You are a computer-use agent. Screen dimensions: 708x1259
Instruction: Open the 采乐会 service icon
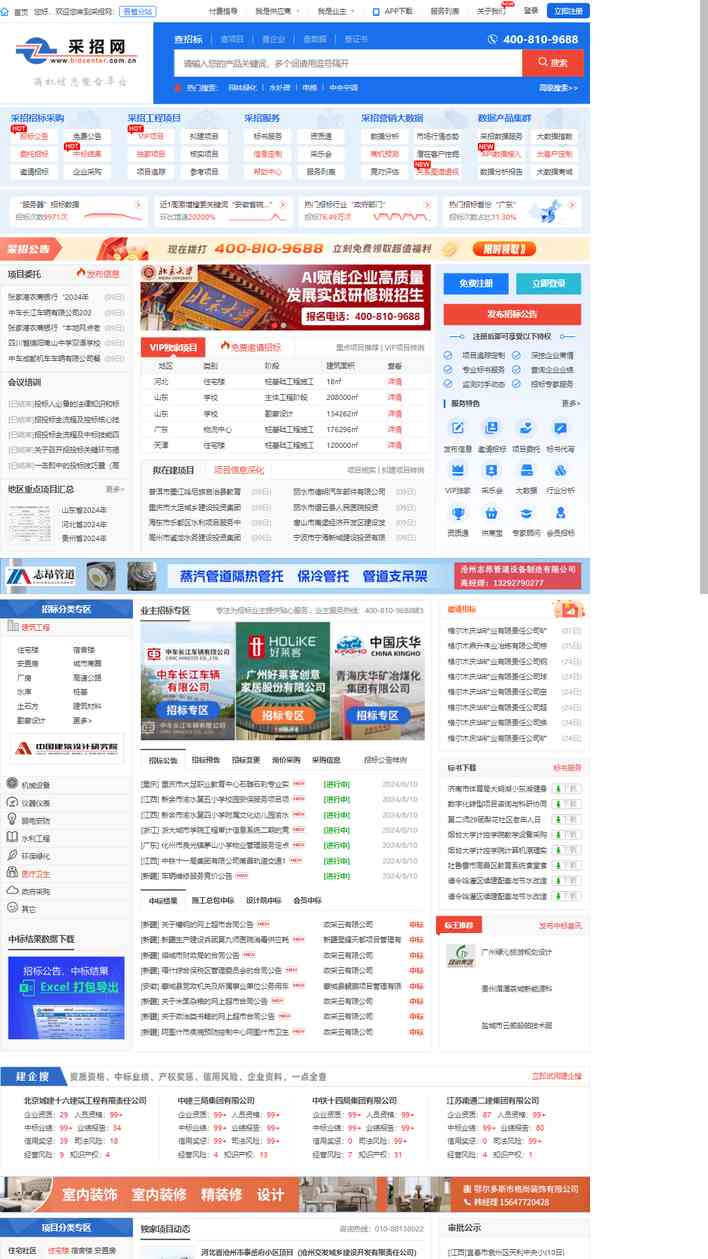pos(492,470)
